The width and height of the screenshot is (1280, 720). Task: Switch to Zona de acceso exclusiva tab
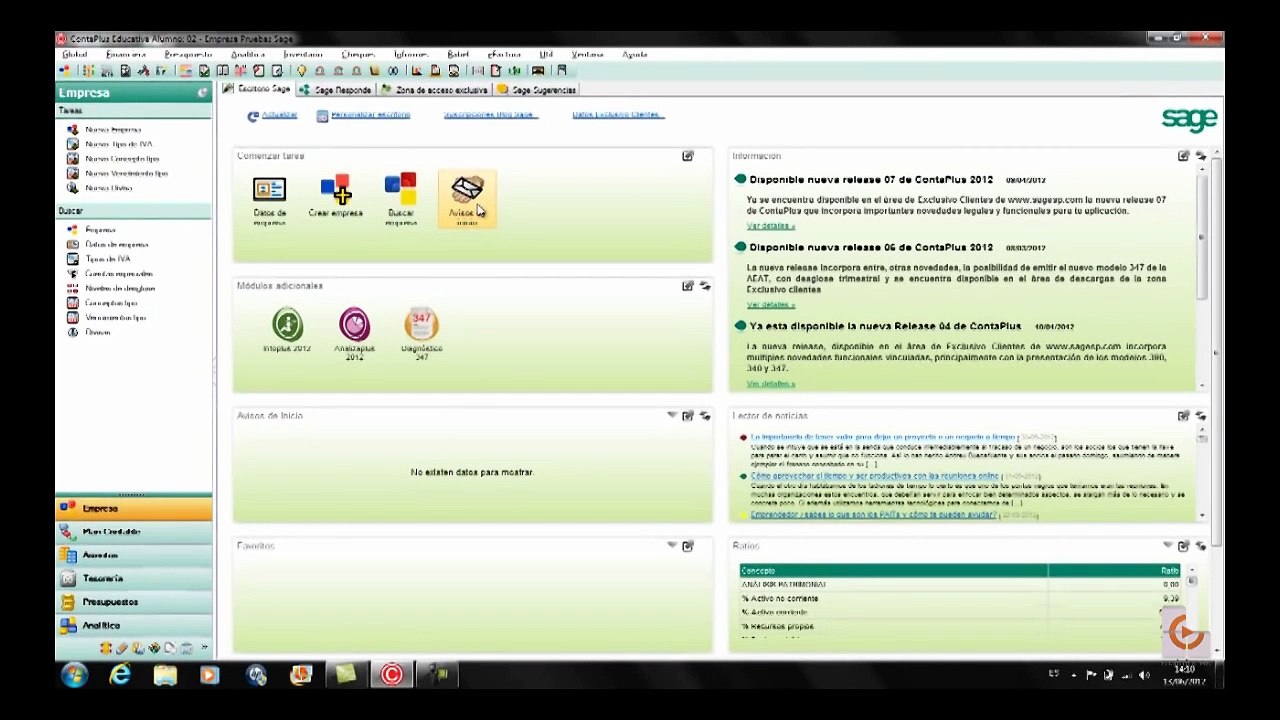435,90
